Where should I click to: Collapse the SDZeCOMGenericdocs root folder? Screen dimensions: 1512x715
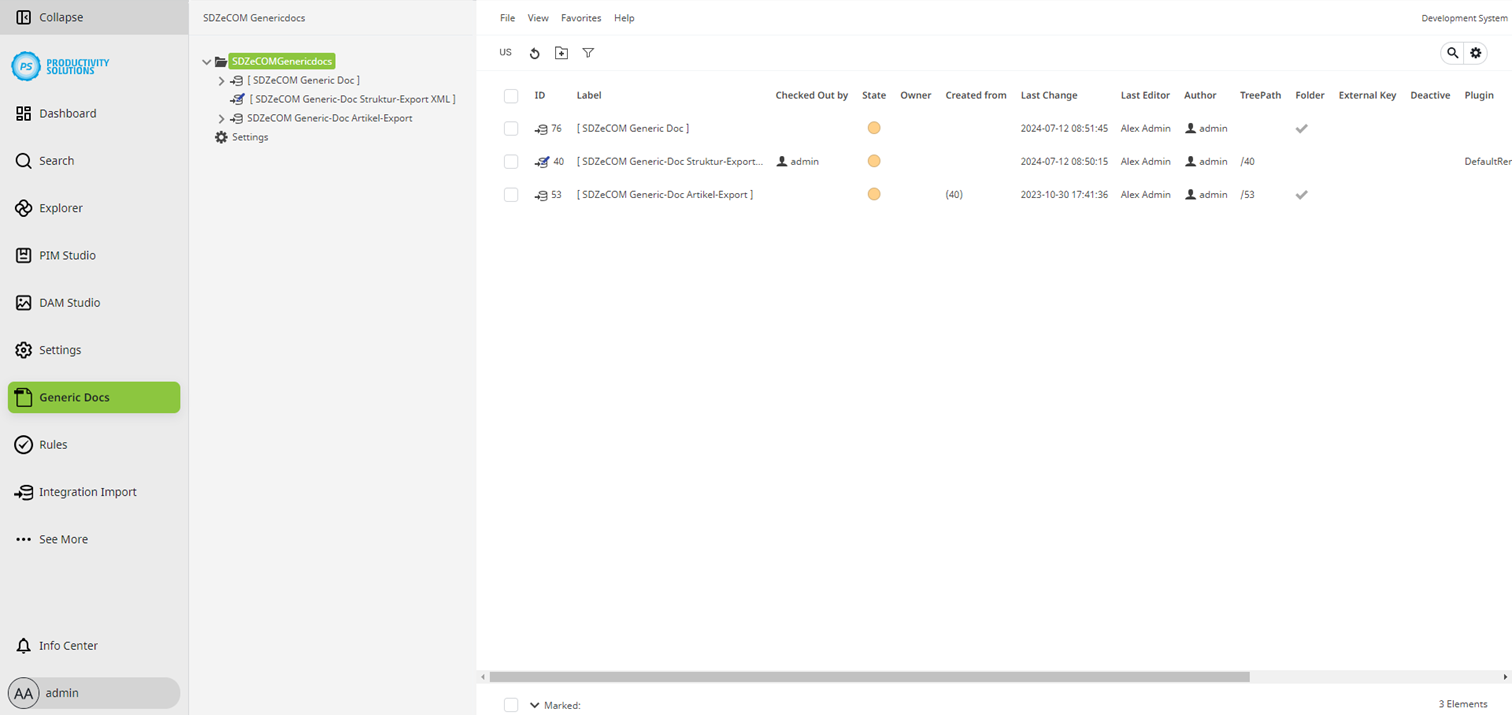pos(206,61)
